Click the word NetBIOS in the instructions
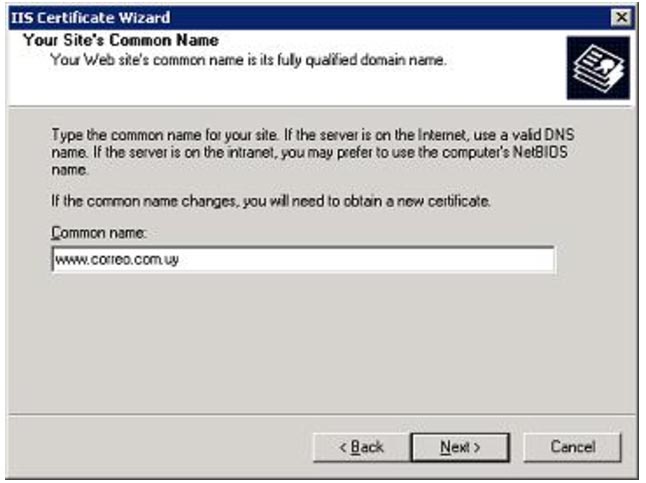 540,152
